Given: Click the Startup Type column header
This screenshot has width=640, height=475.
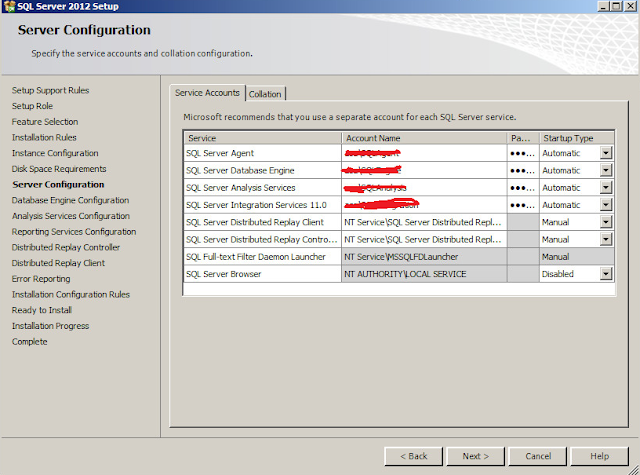Looking at the screenshot, I should click(x=577, y=138).
